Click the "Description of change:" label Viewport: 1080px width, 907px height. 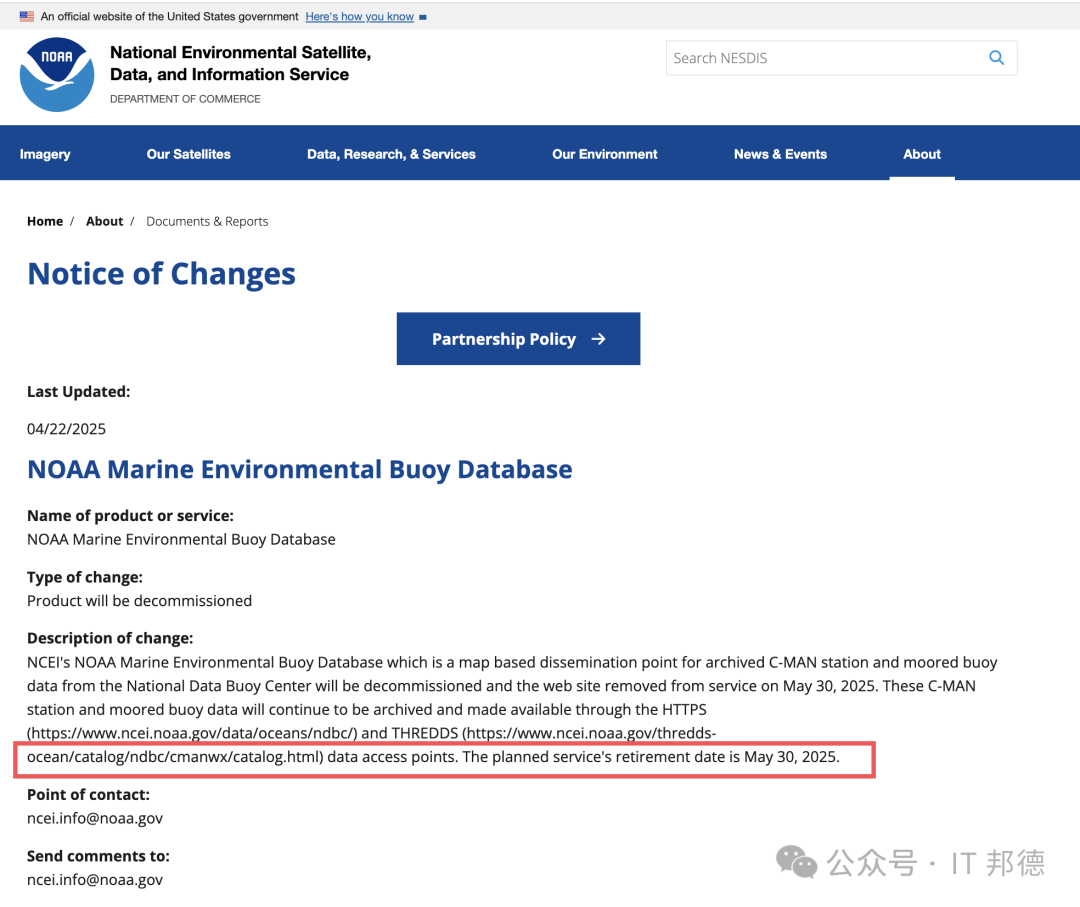[110, 638]
